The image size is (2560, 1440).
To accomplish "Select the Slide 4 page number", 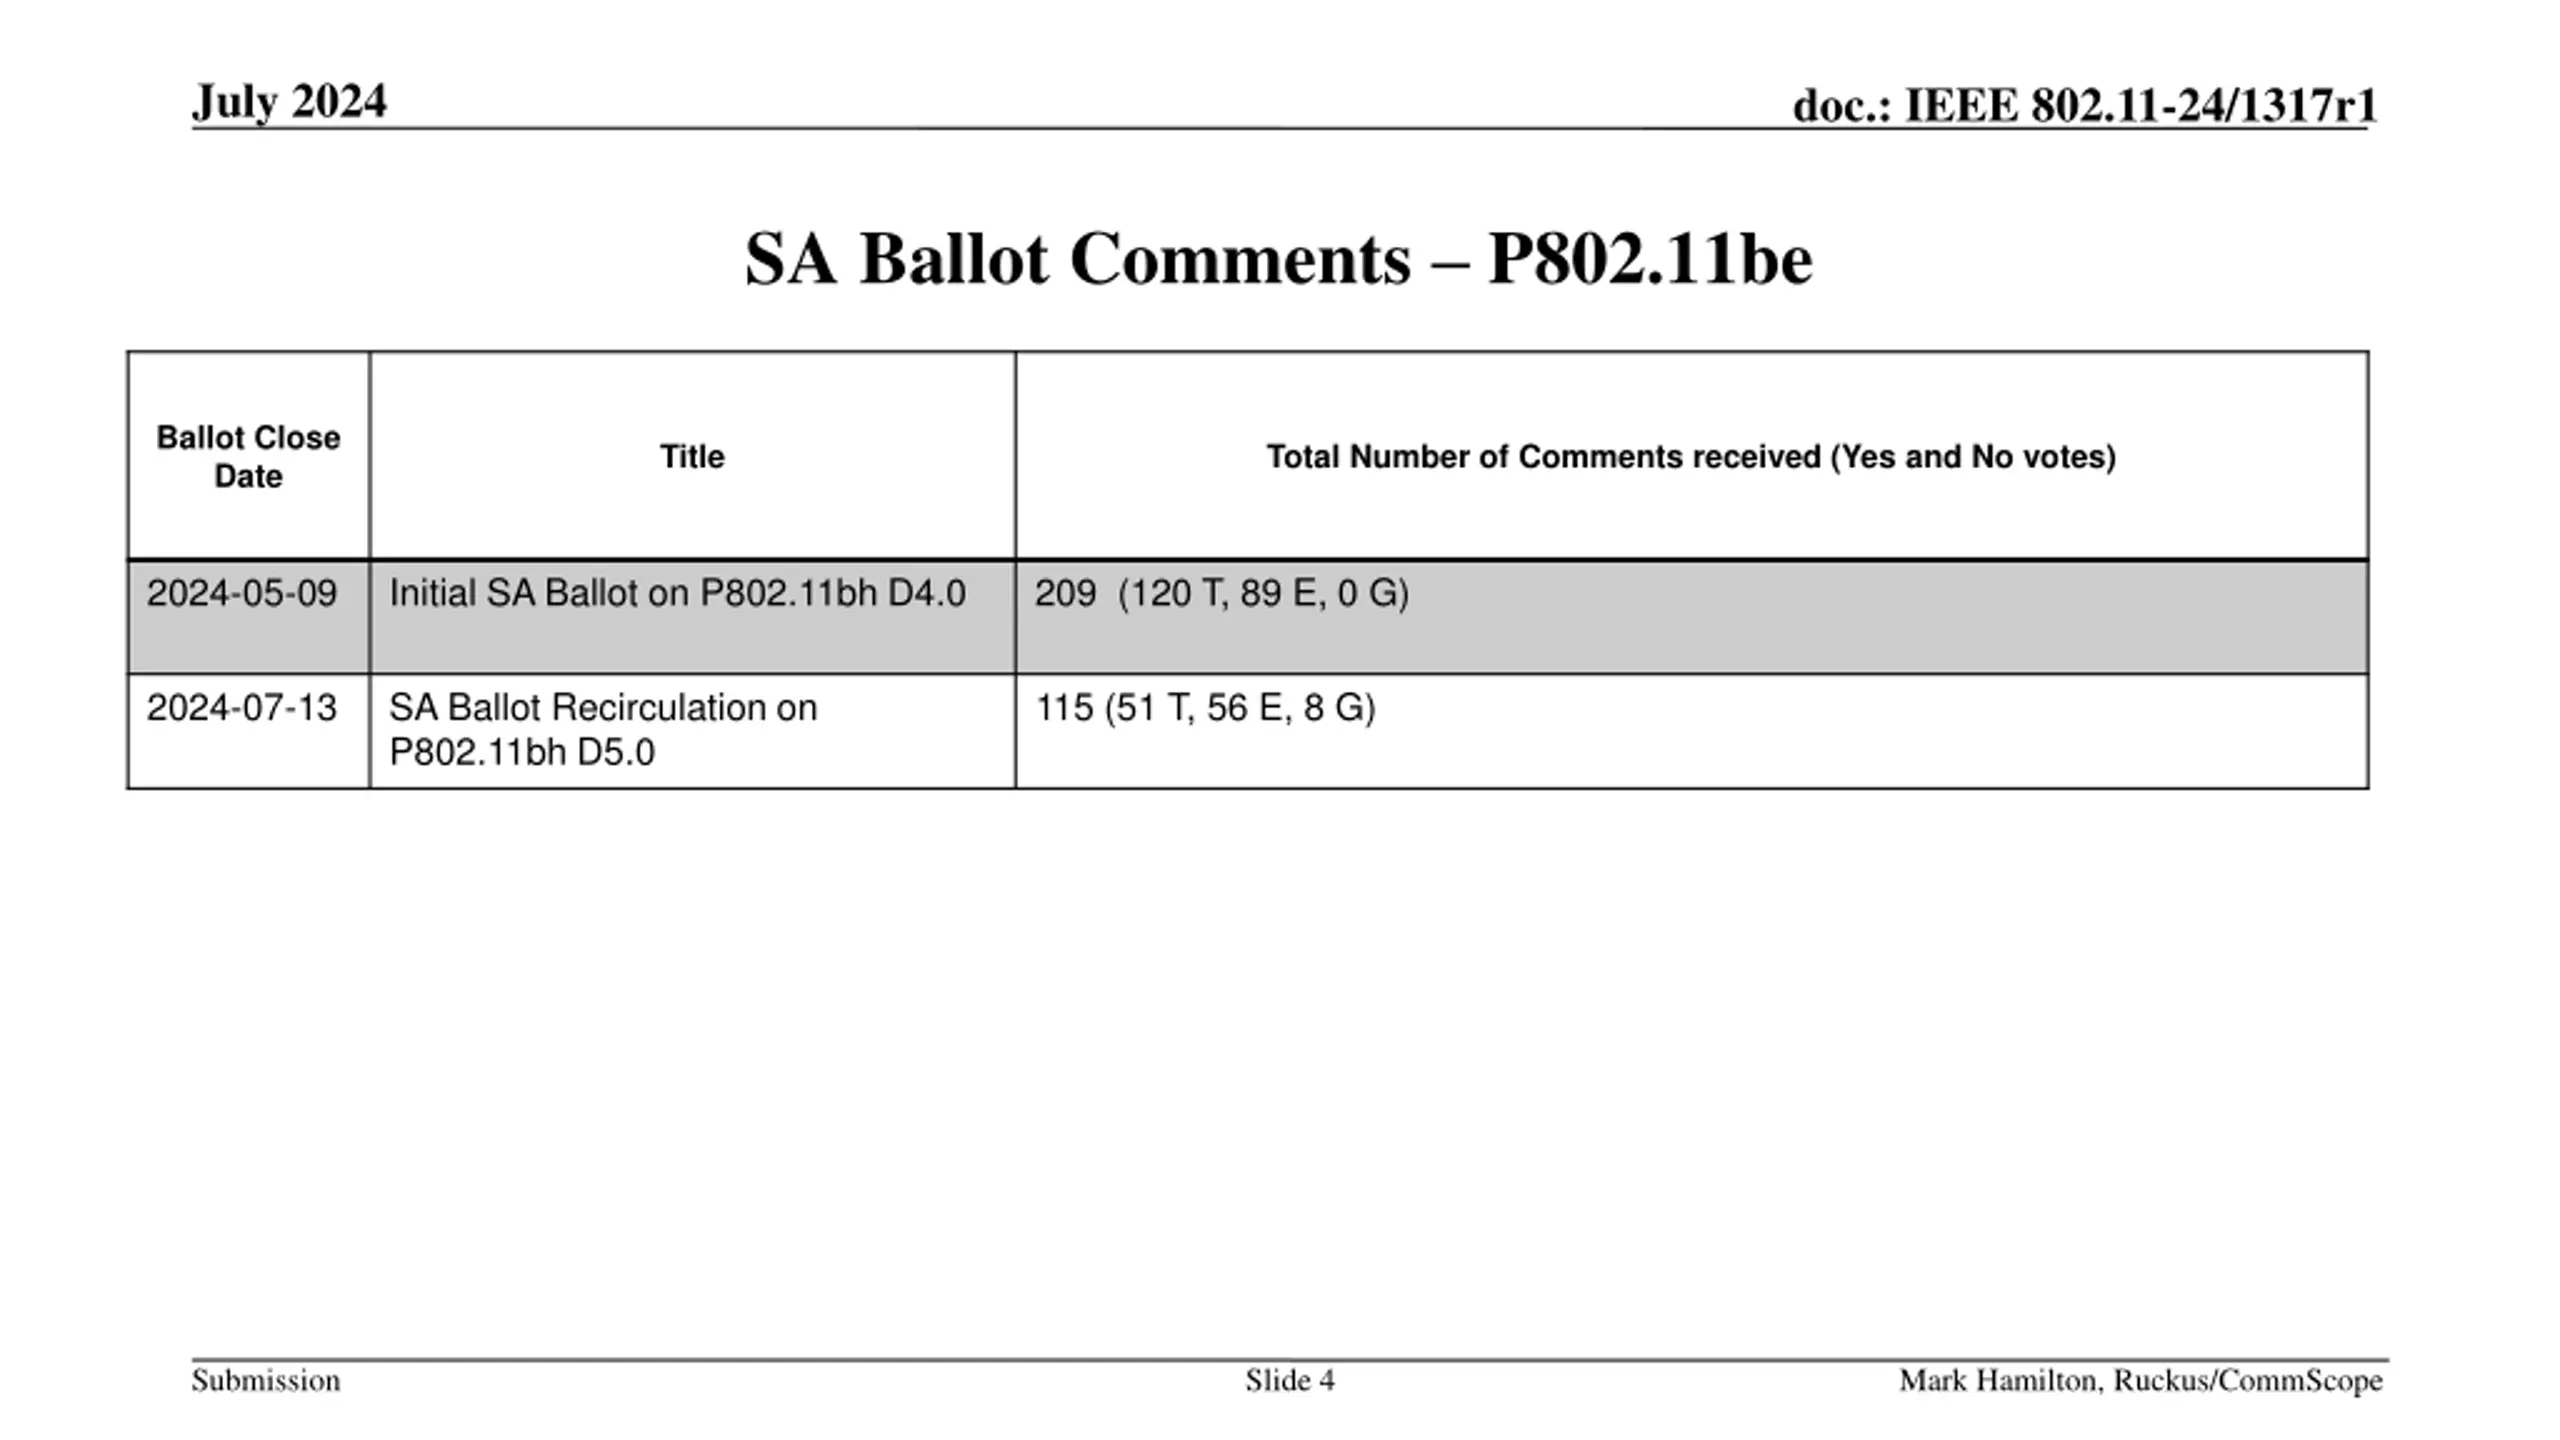I will pos(1289,1381).
